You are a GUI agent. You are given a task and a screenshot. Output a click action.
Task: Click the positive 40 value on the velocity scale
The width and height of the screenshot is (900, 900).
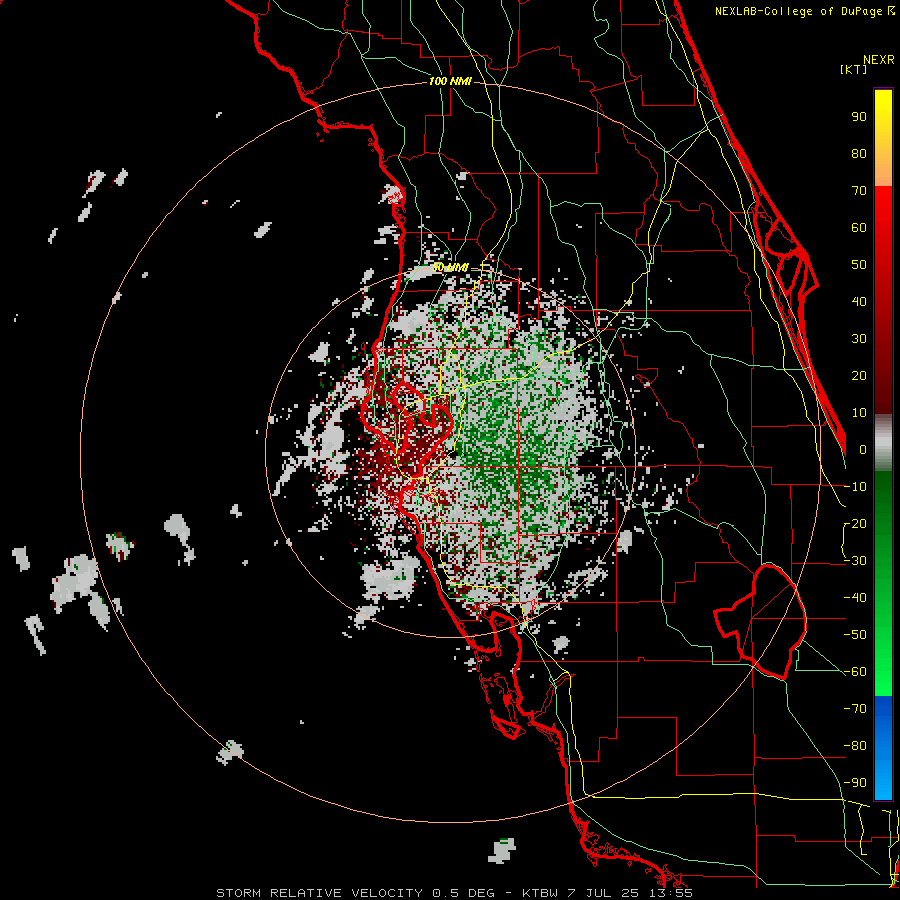(x=859, y=302)
